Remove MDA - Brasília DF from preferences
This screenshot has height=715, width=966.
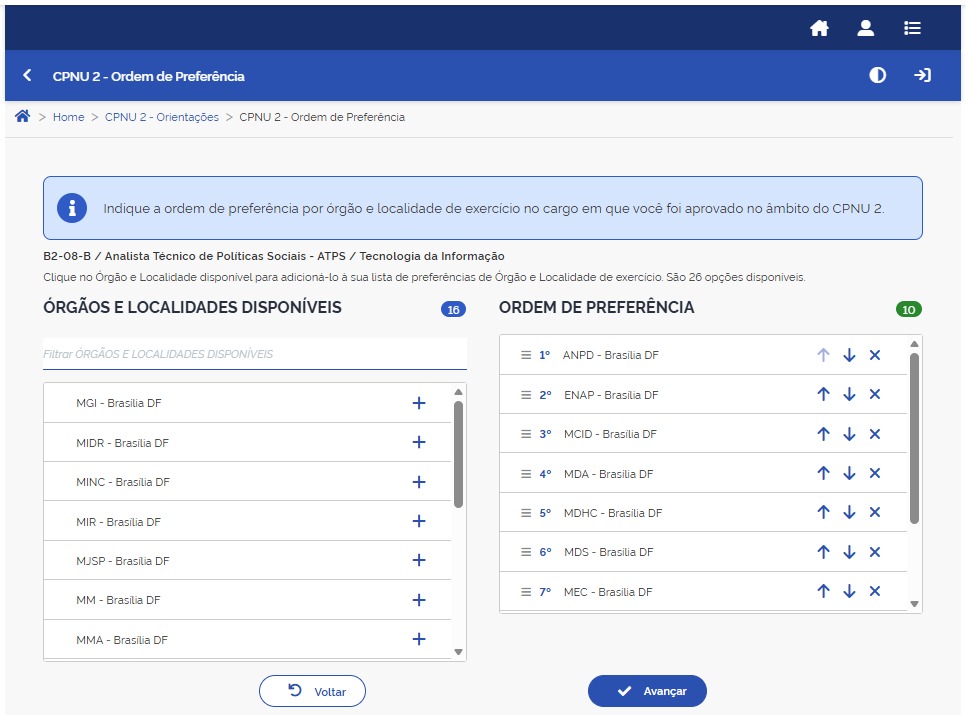click(875, 473)
